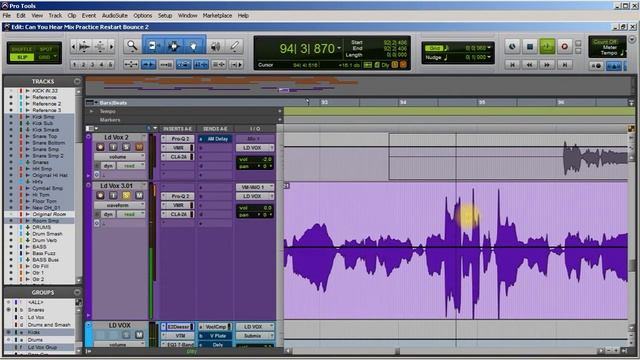This screenshot has height=360, width=640.
Task: Click the Rewind transport button
Action: tap(530, 64)
